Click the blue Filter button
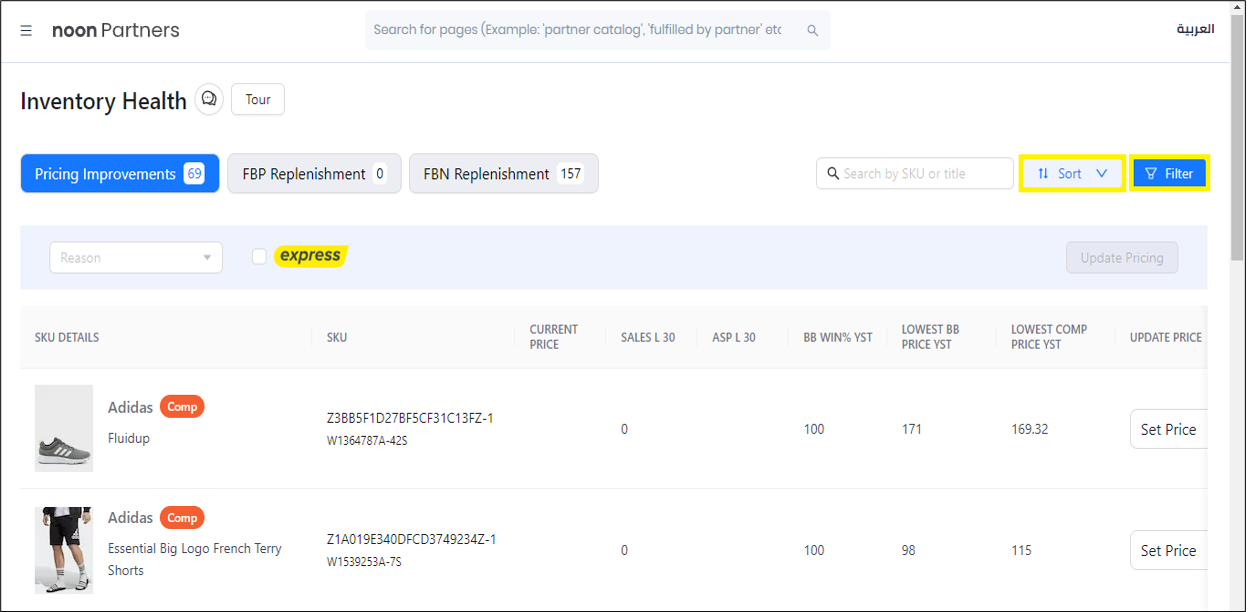This screenshot has height=612, width=1248. 1169,174
